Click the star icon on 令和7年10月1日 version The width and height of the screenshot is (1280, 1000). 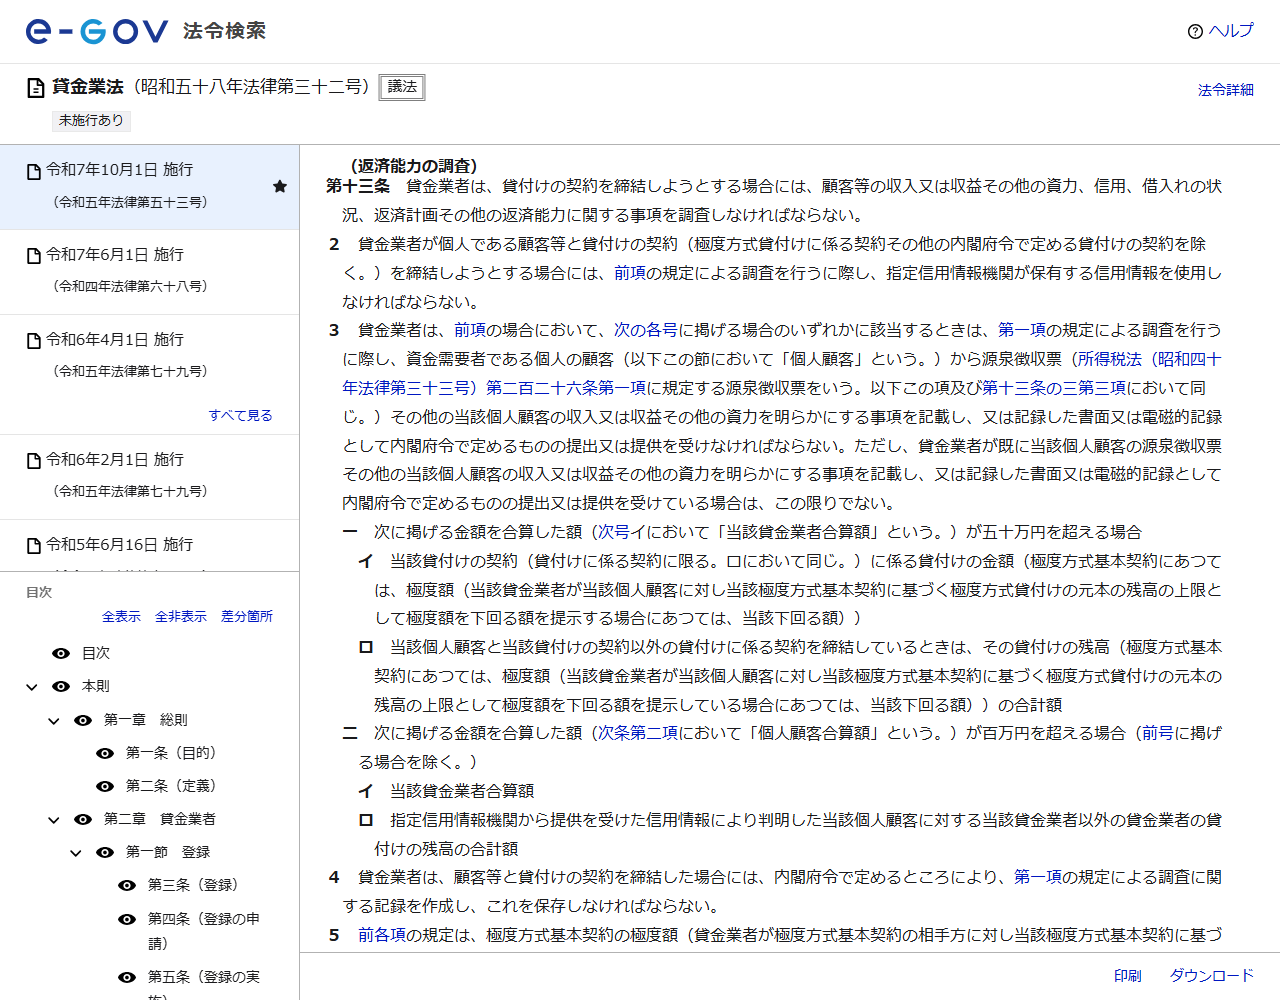(x=280, y=186)
